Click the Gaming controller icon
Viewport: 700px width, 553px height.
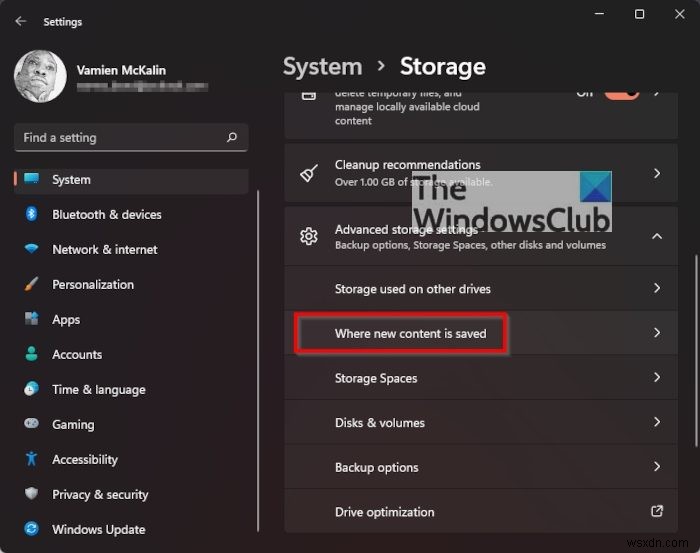pos(31,423)
